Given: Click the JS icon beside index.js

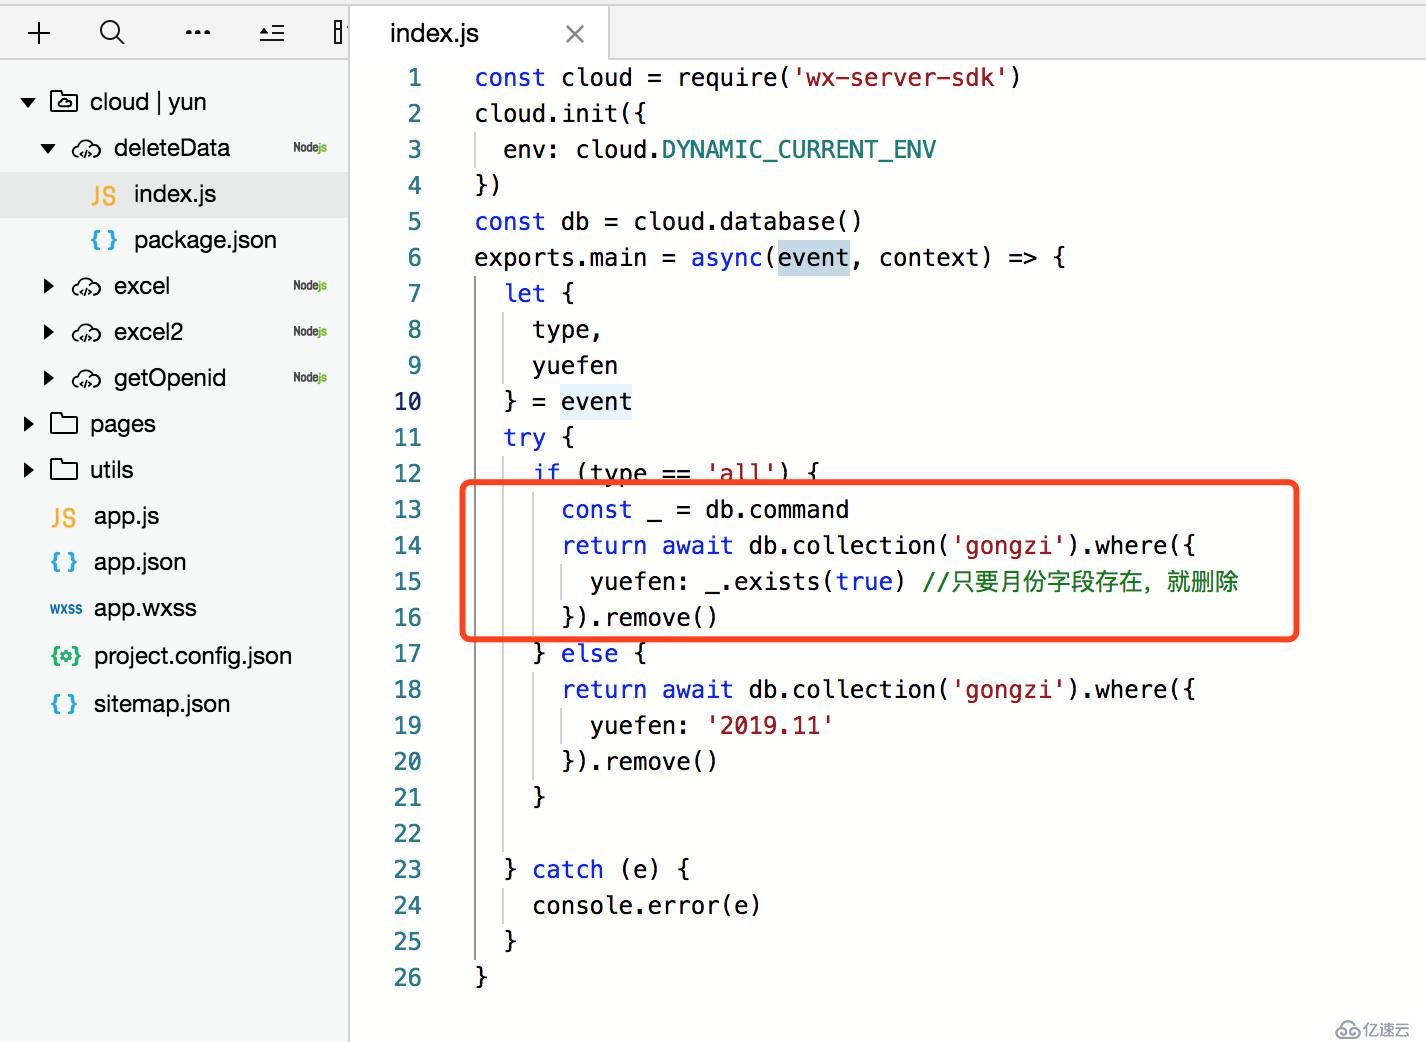Looking at the screenshot, I should tap(104, 195).
